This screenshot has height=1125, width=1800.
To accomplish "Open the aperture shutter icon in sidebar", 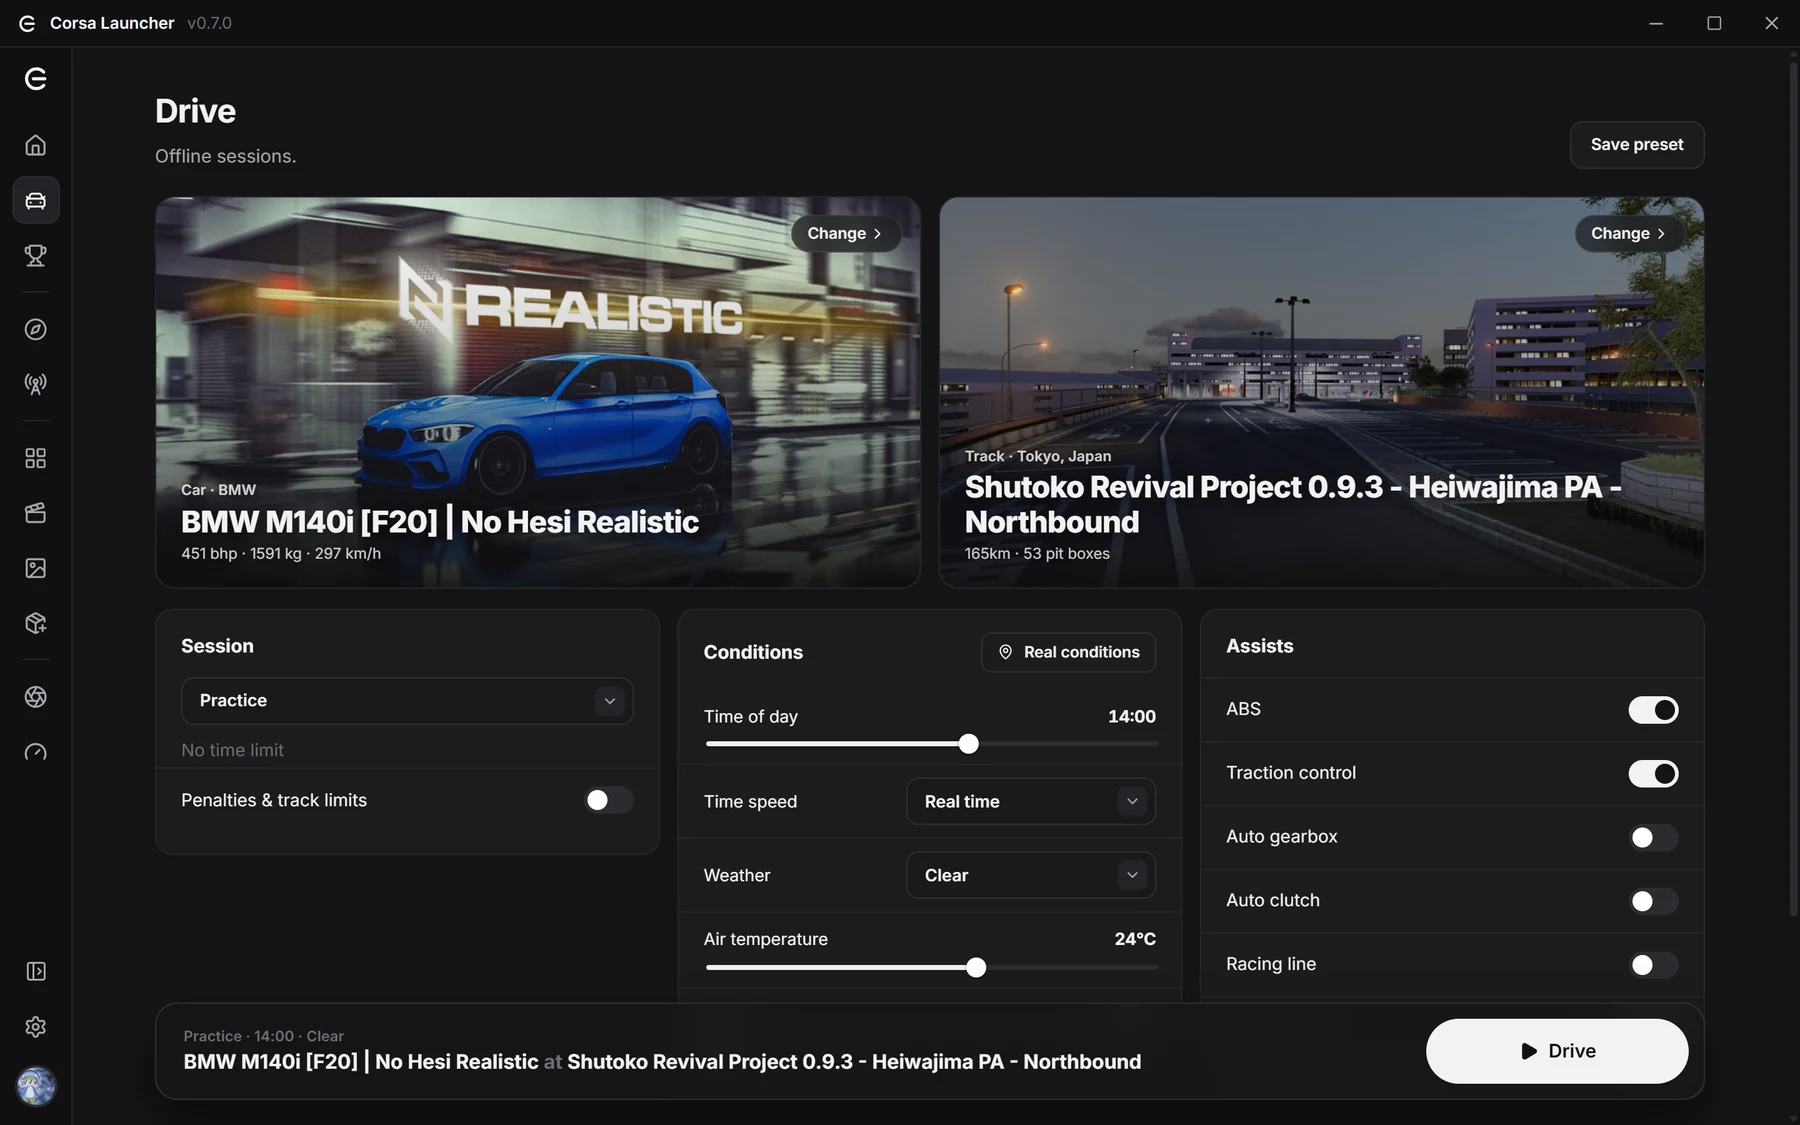I will click(36, 697).
